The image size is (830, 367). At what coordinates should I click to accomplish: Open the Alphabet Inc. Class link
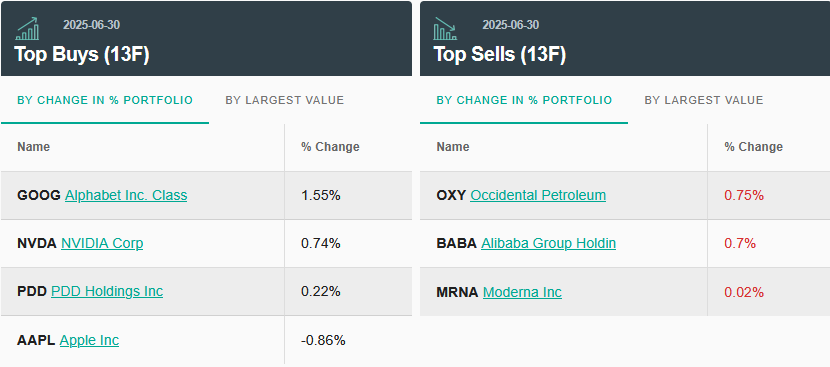pos(126,195)
